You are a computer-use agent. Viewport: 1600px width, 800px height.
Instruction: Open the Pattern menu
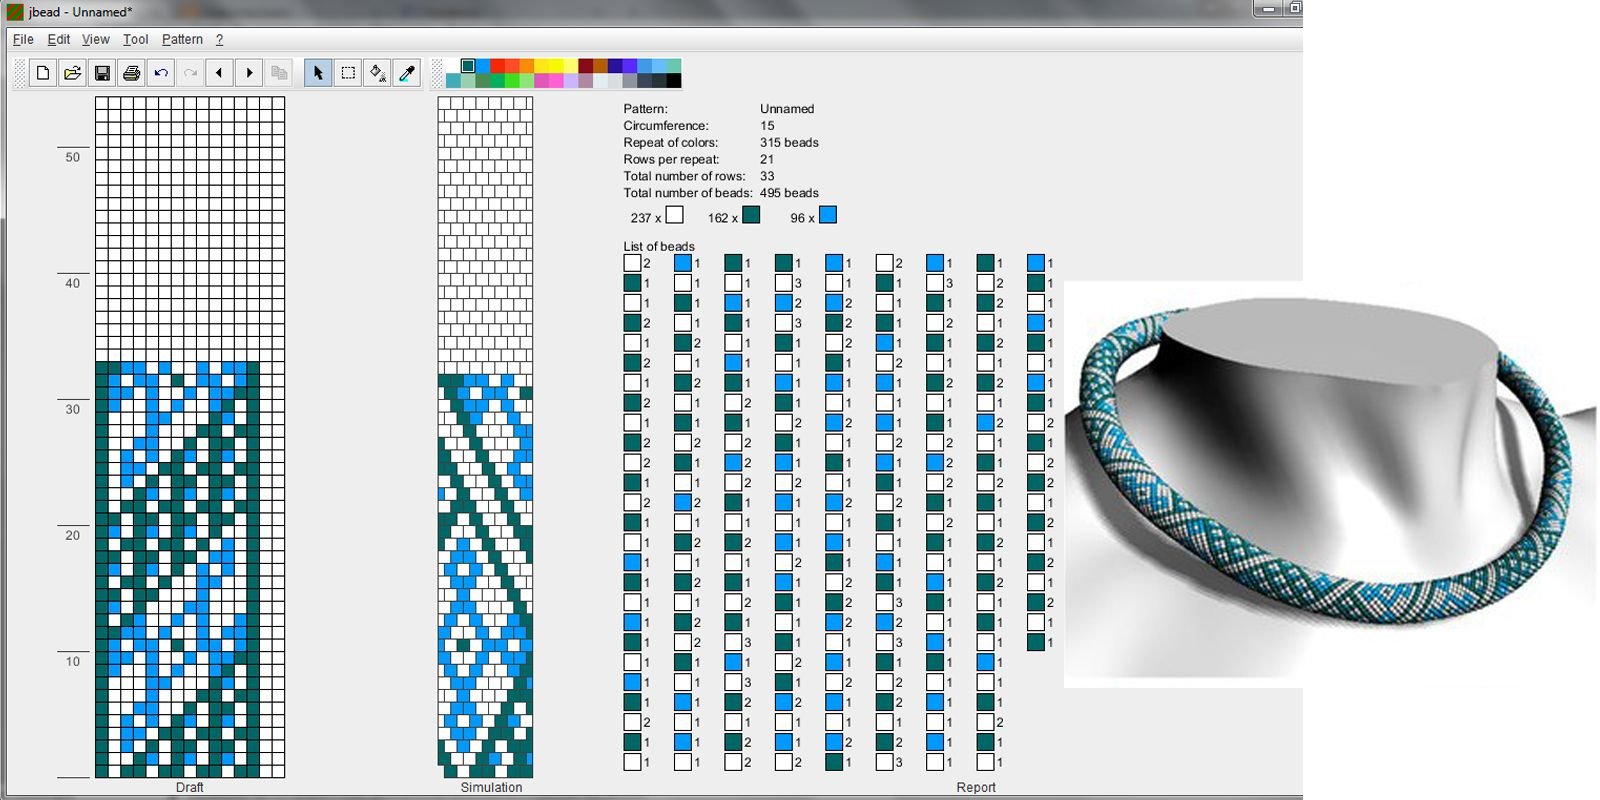(x=182, y=39)
